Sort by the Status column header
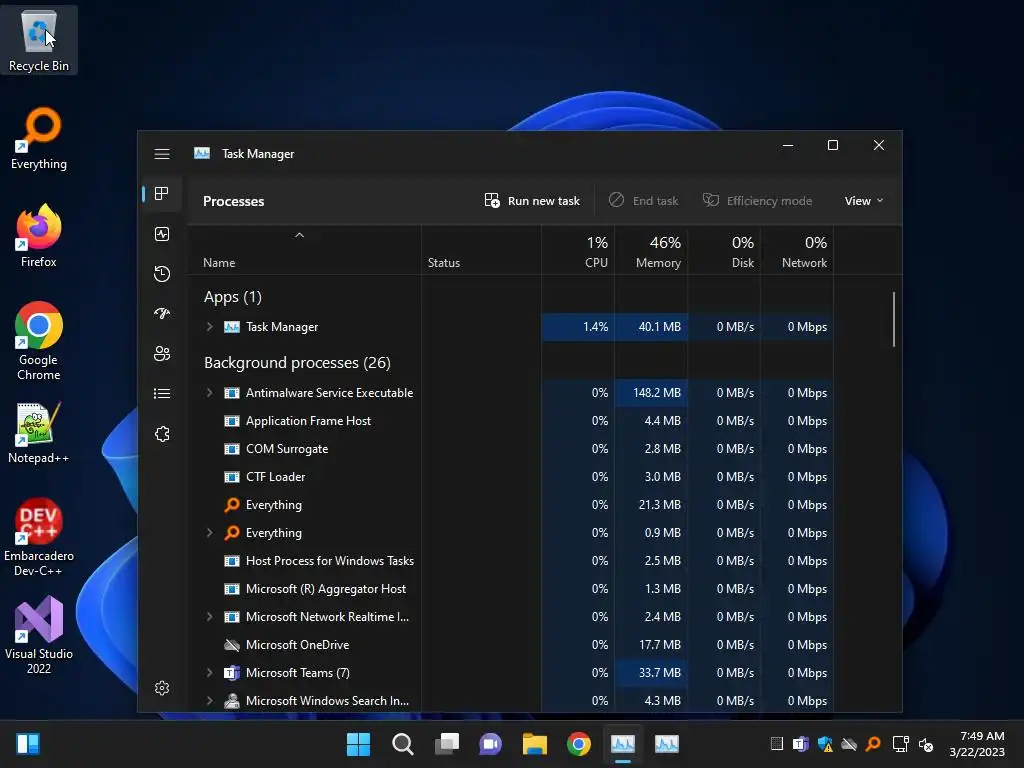This screenshot has height=768, width=1024. coord(481,250)
